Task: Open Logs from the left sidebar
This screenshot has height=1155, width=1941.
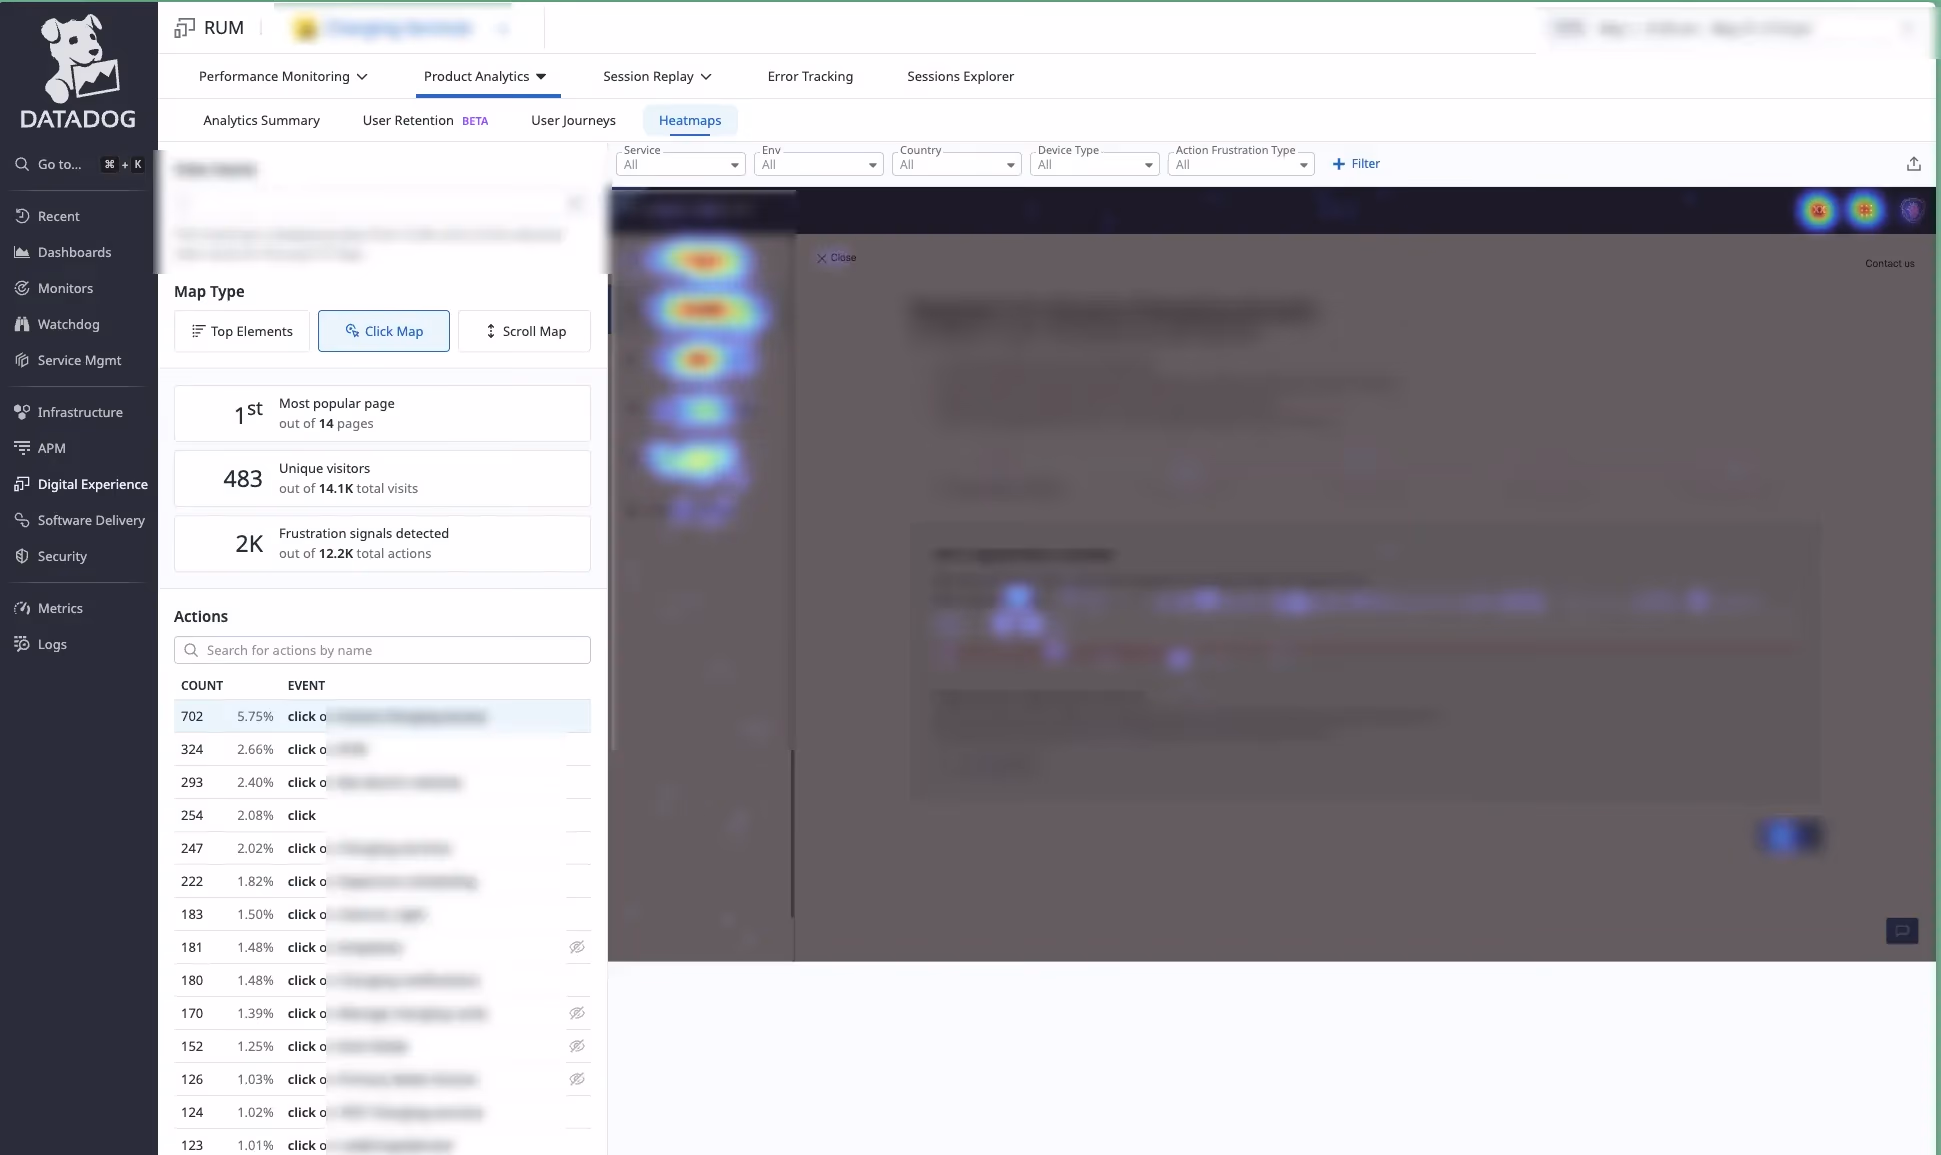Action: [51, 644]
